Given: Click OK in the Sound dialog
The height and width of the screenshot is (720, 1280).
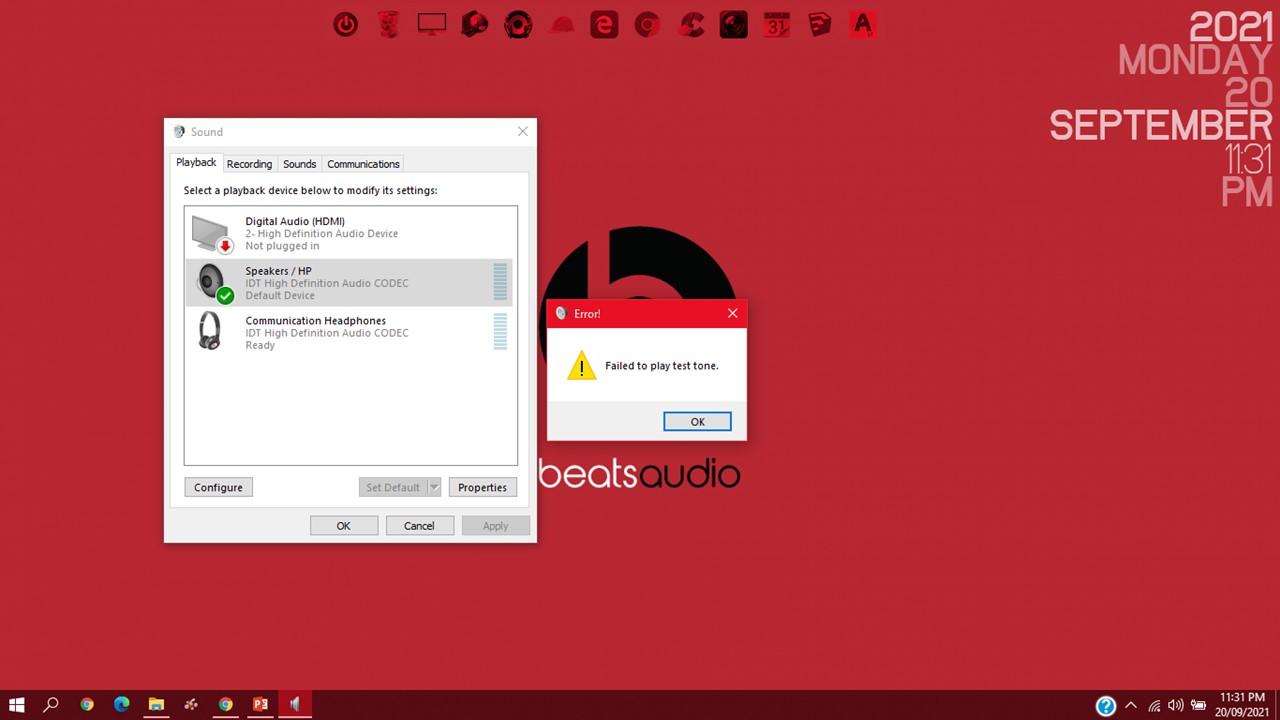Looking at the screenshot, I should pyautogui.click(x=343, y=526).
